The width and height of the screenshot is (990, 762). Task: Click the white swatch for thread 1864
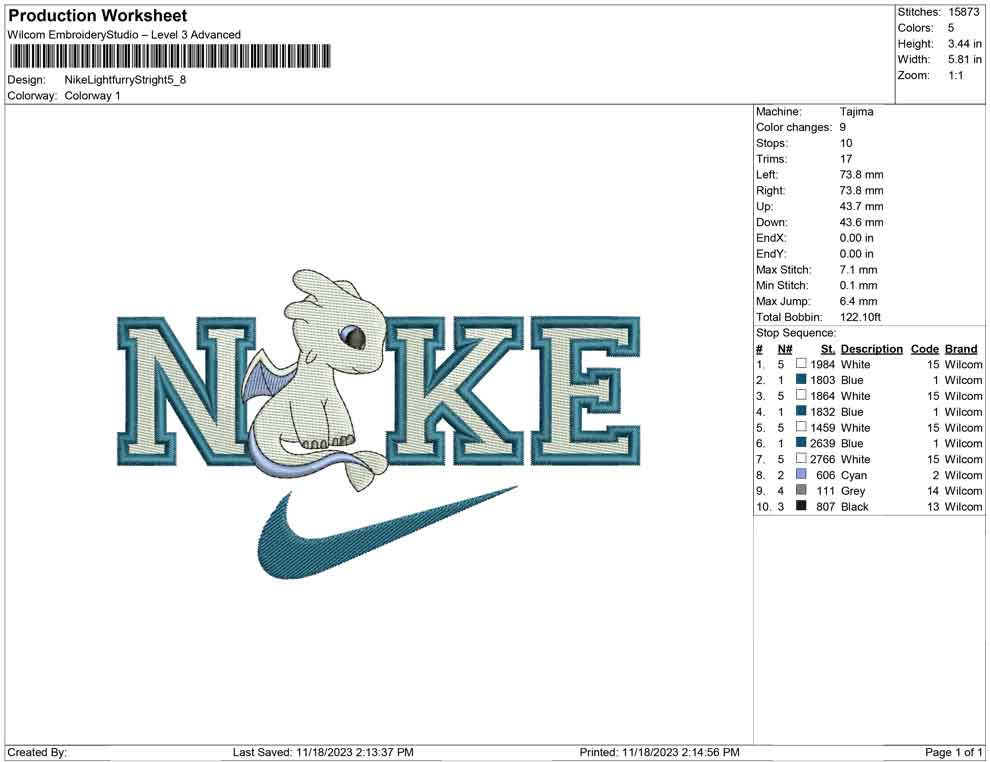[x=801, y=395]
